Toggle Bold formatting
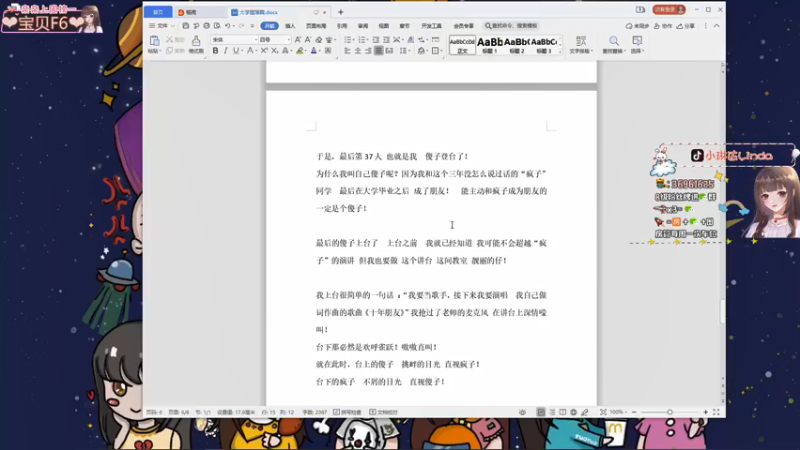Image resolution: width=800 pixels, height=450 pixels. pos(215,51)
